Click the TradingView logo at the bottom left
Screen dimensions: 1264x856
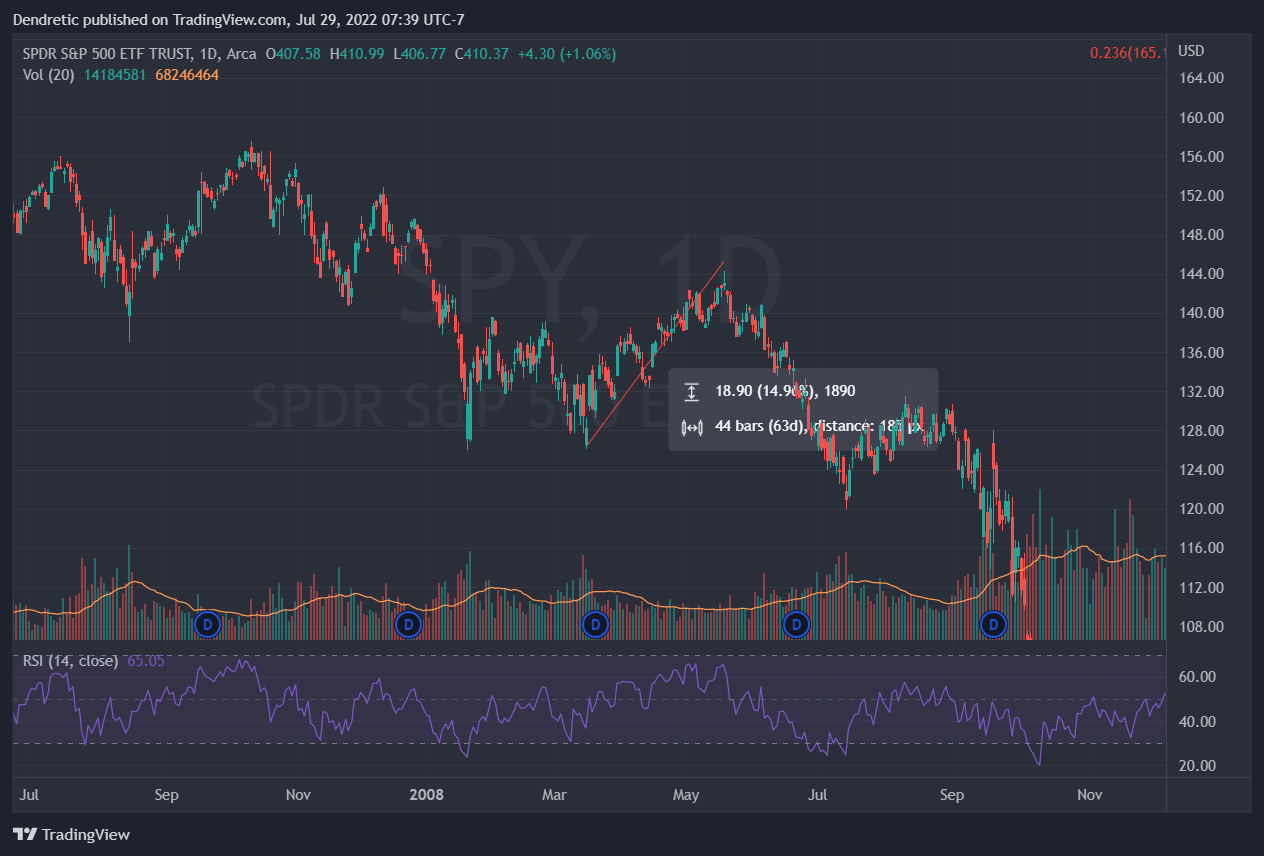[71, 834]
